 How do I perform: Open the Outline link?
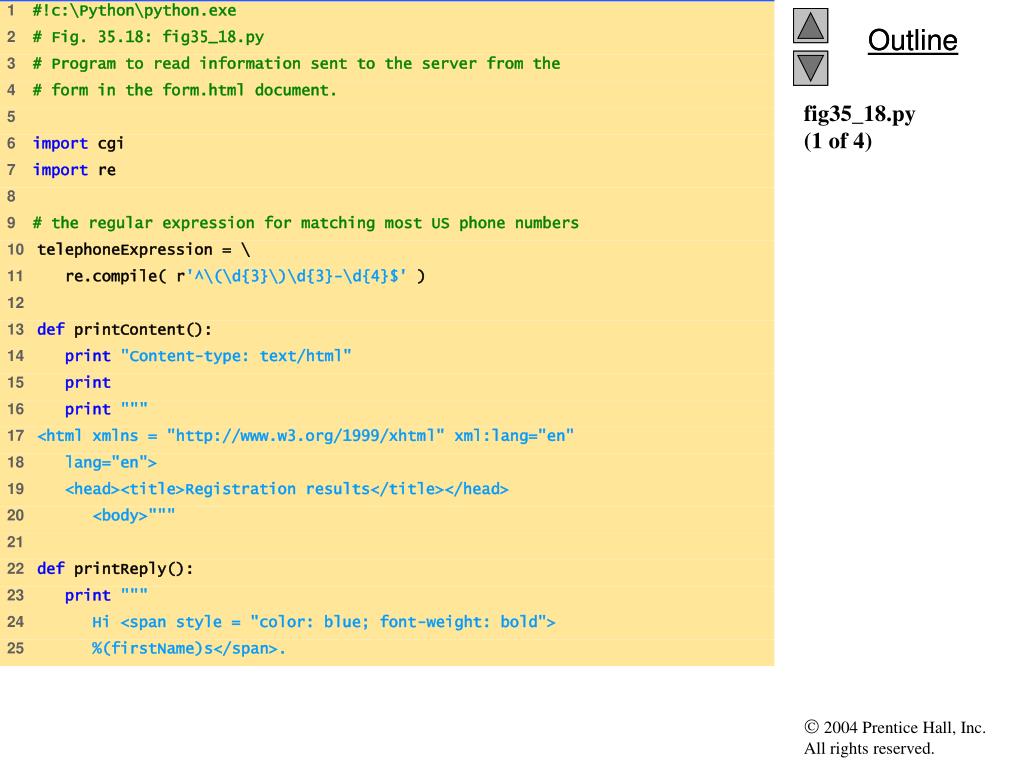[912, 40]
